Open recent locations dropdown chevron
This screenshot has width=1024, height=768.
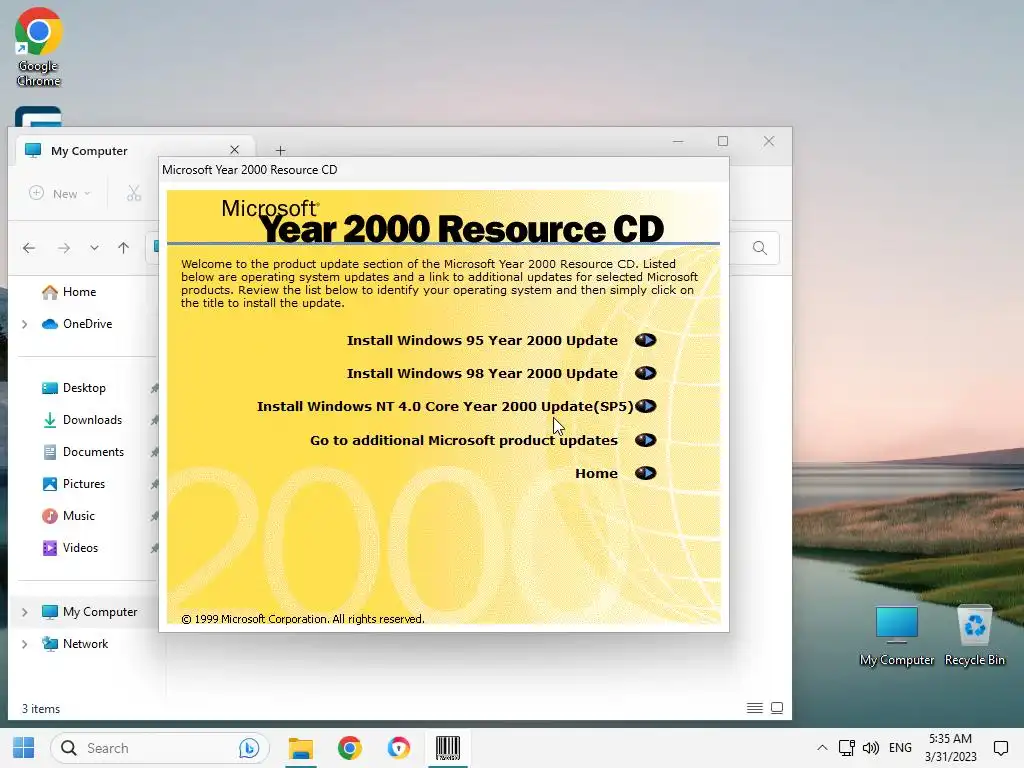pyautogui.click(x=95, y=248)
